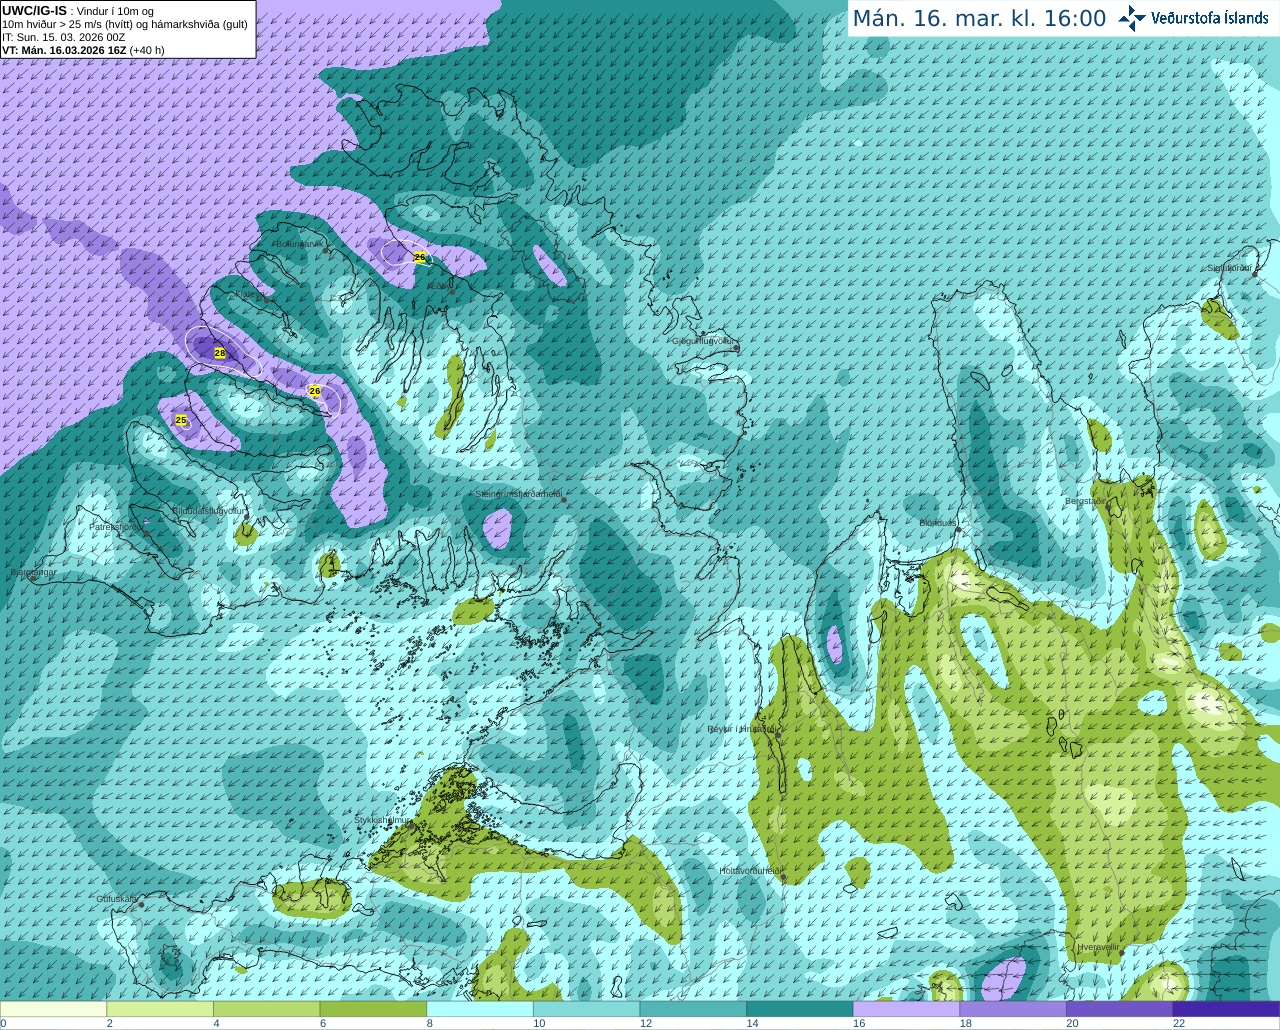Select the 10–12 m/s legend color swatch

pos(586,1009)
